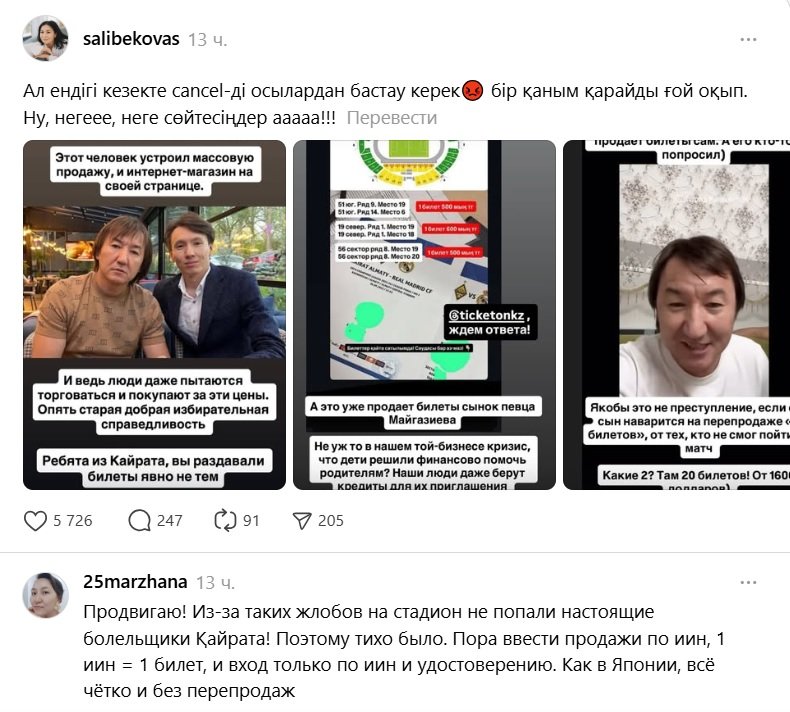Click the 247 comments count
The image size is (790, 712).
[x=169, y=521]
